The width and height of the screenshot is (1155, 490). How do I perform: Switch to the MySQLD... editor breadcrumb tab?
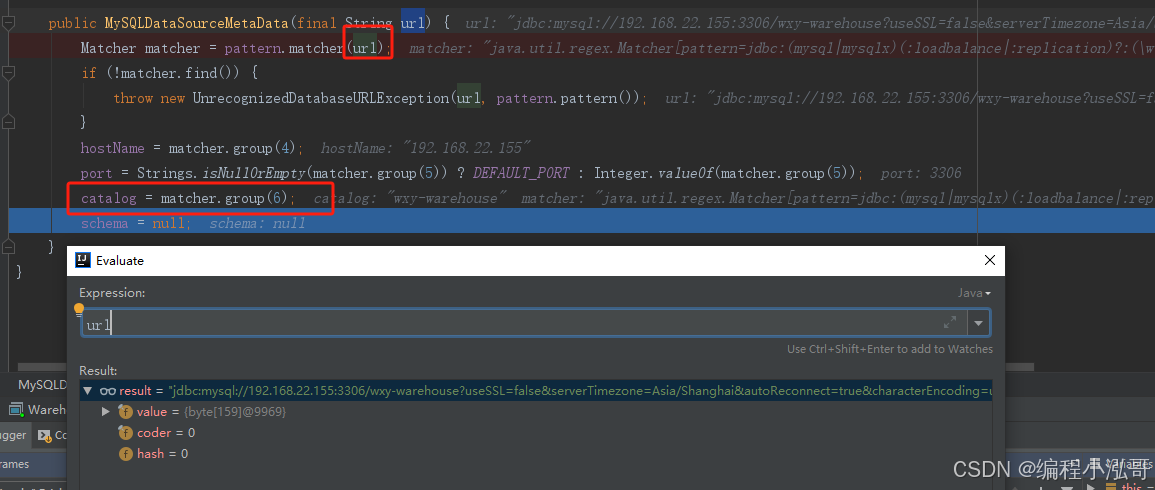[x=42, y=385]
